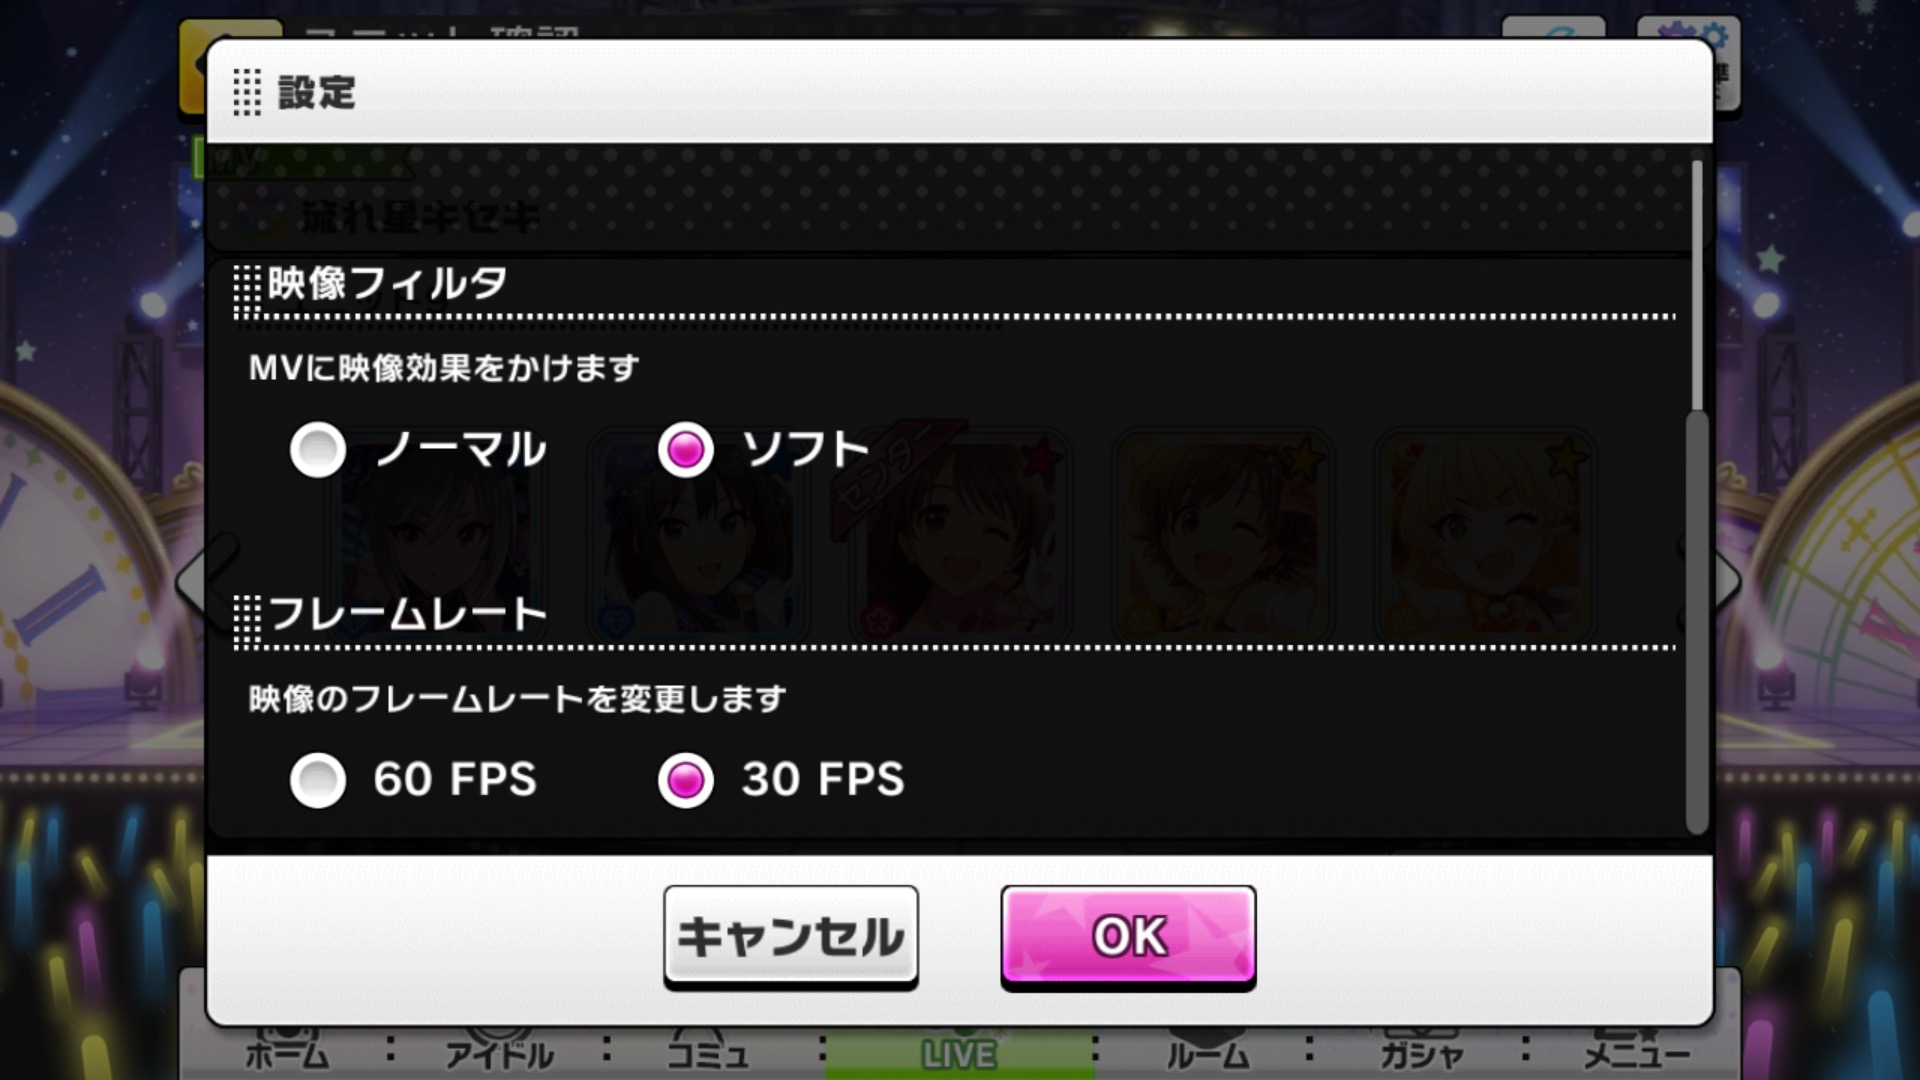Open the ルーム tab in bottom navigation

point(1208,1054)
